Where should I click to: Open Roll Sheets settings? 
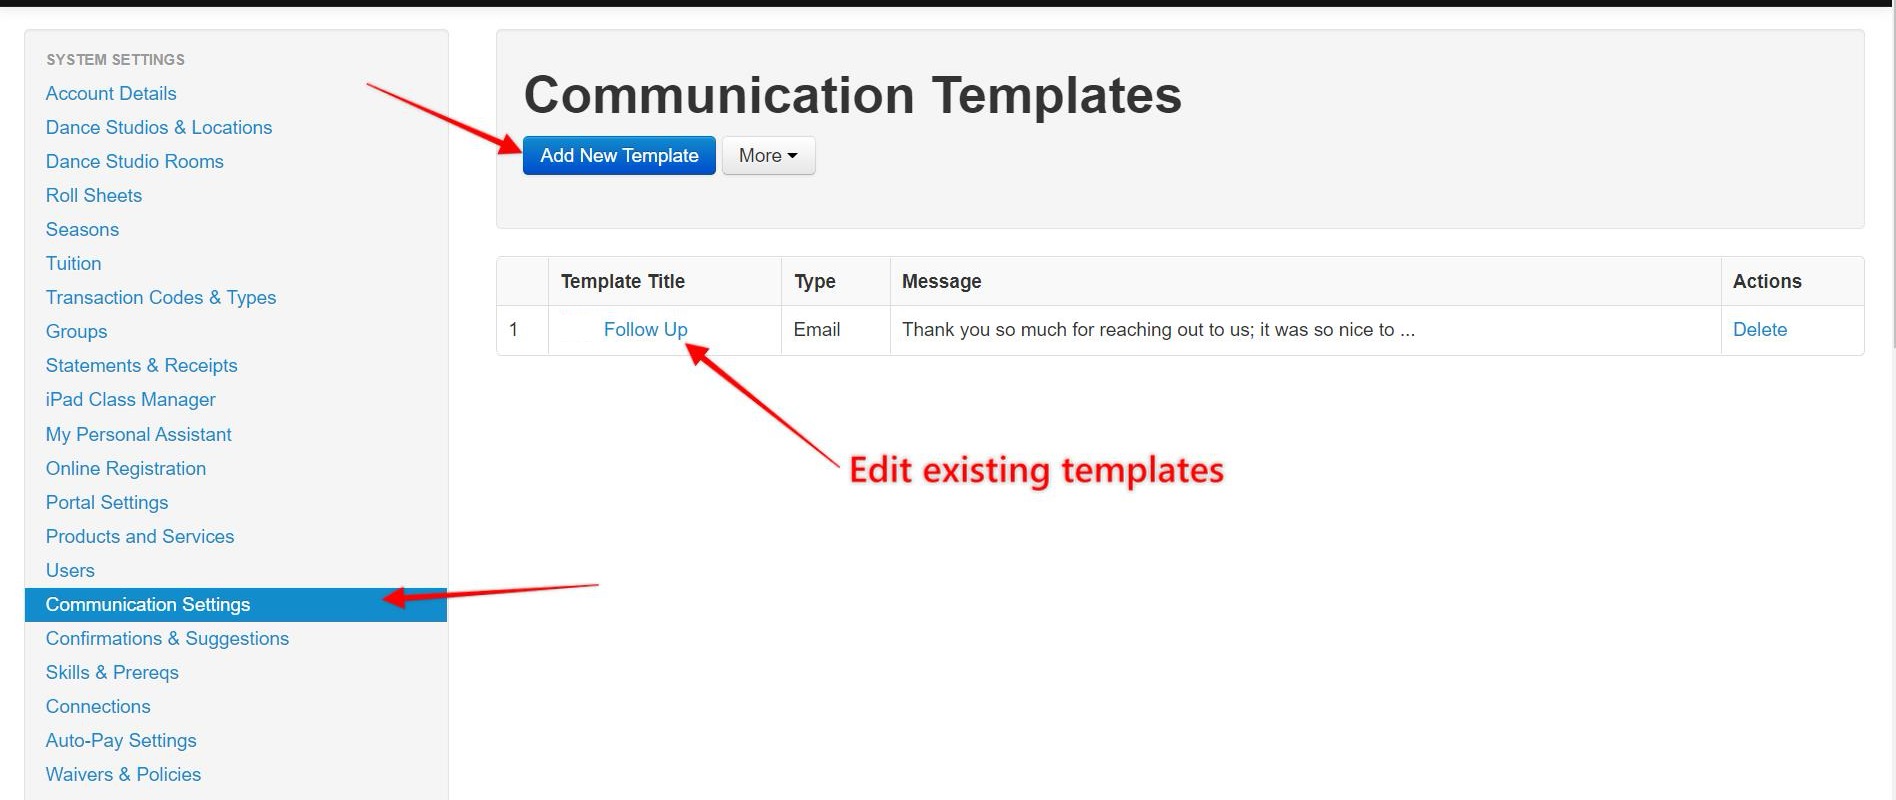tap(93, 195)
